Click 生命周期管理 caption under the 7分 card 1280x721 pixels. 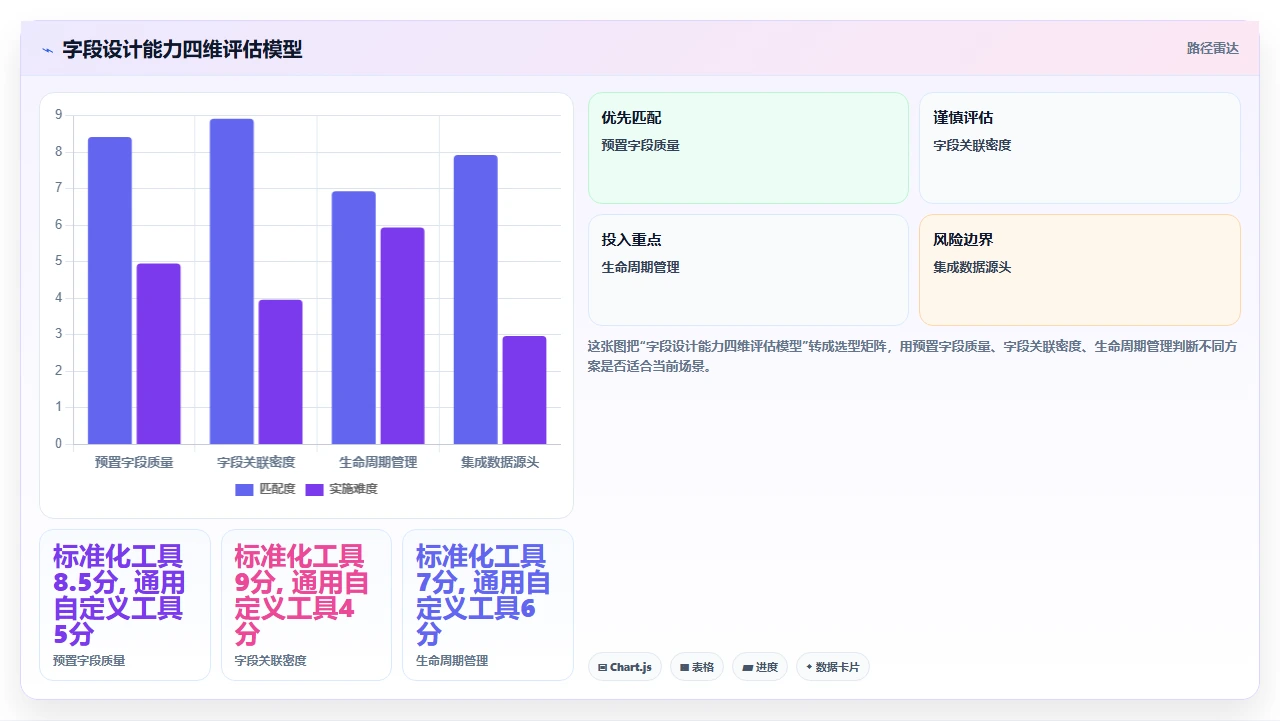coord(452,661)
